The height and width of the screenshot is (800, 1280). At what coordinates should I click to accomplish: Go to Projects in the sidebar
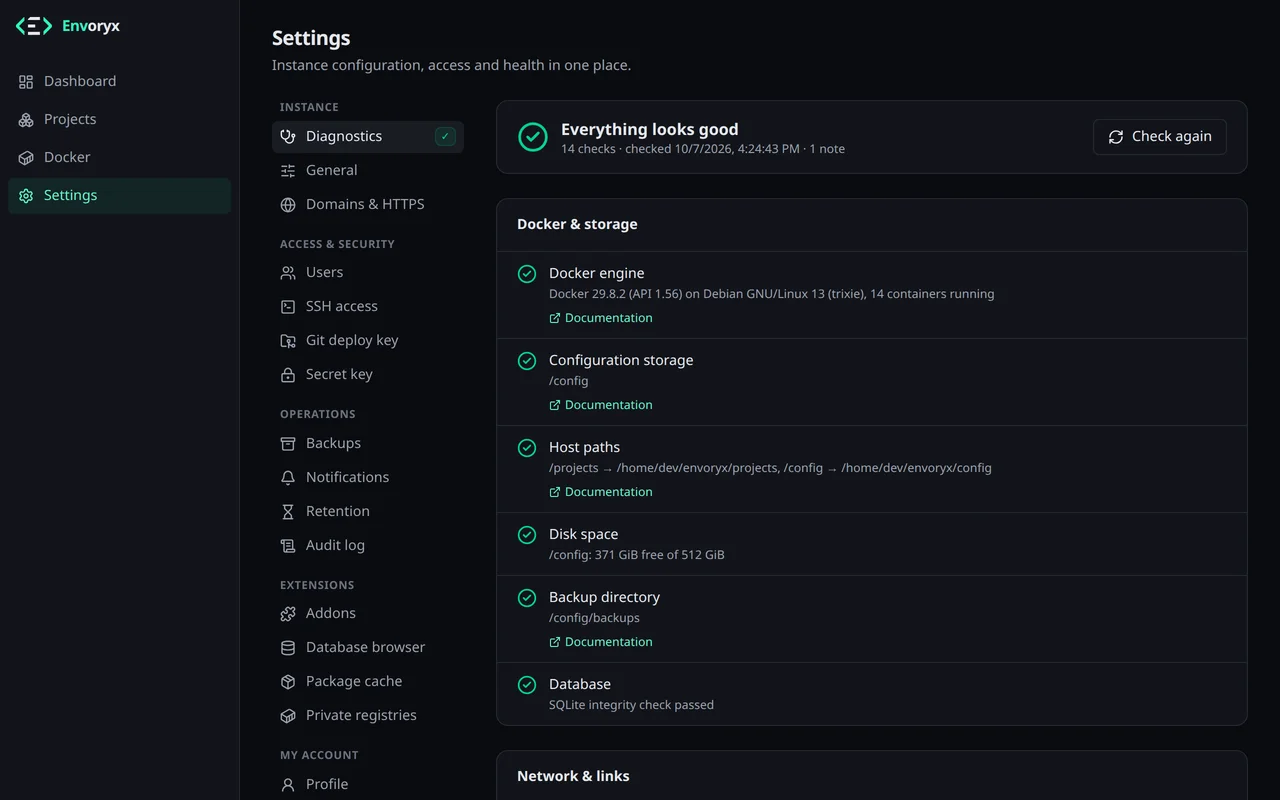tap(120, 120)
